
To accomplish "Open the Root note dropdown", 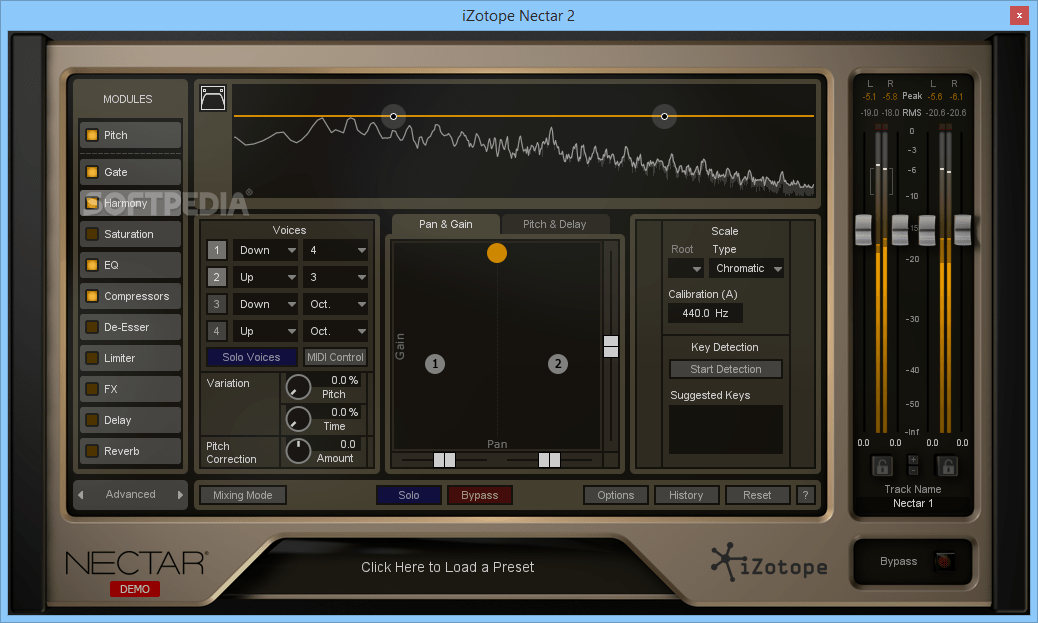I will 685,268.
